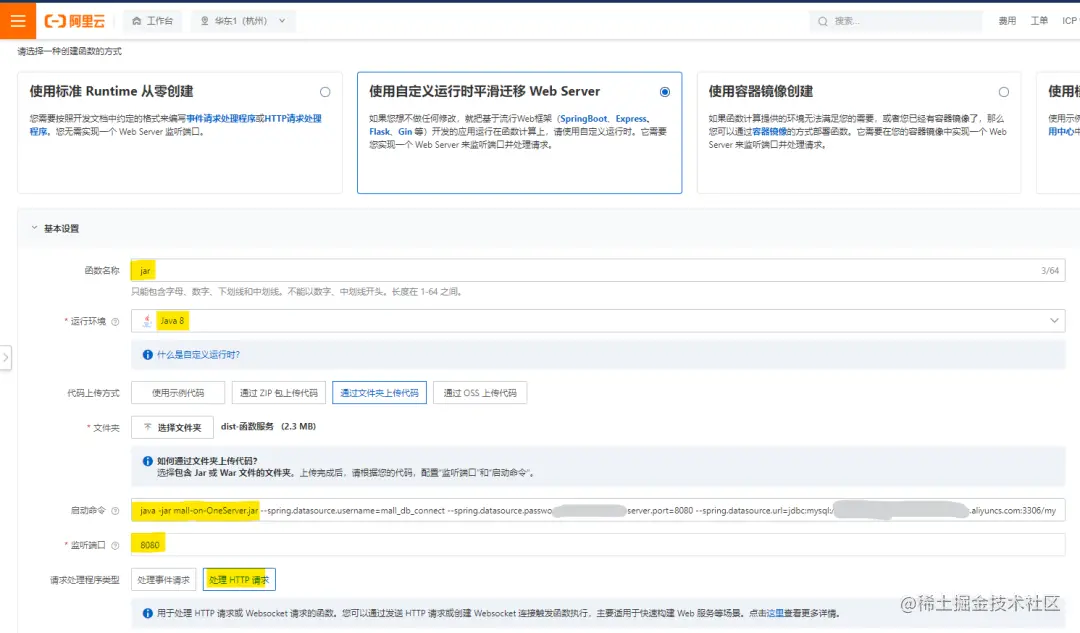Select 使用容器镜像创建 radio button
This screenshot has width=1080, height=633.
point(1004,92)
